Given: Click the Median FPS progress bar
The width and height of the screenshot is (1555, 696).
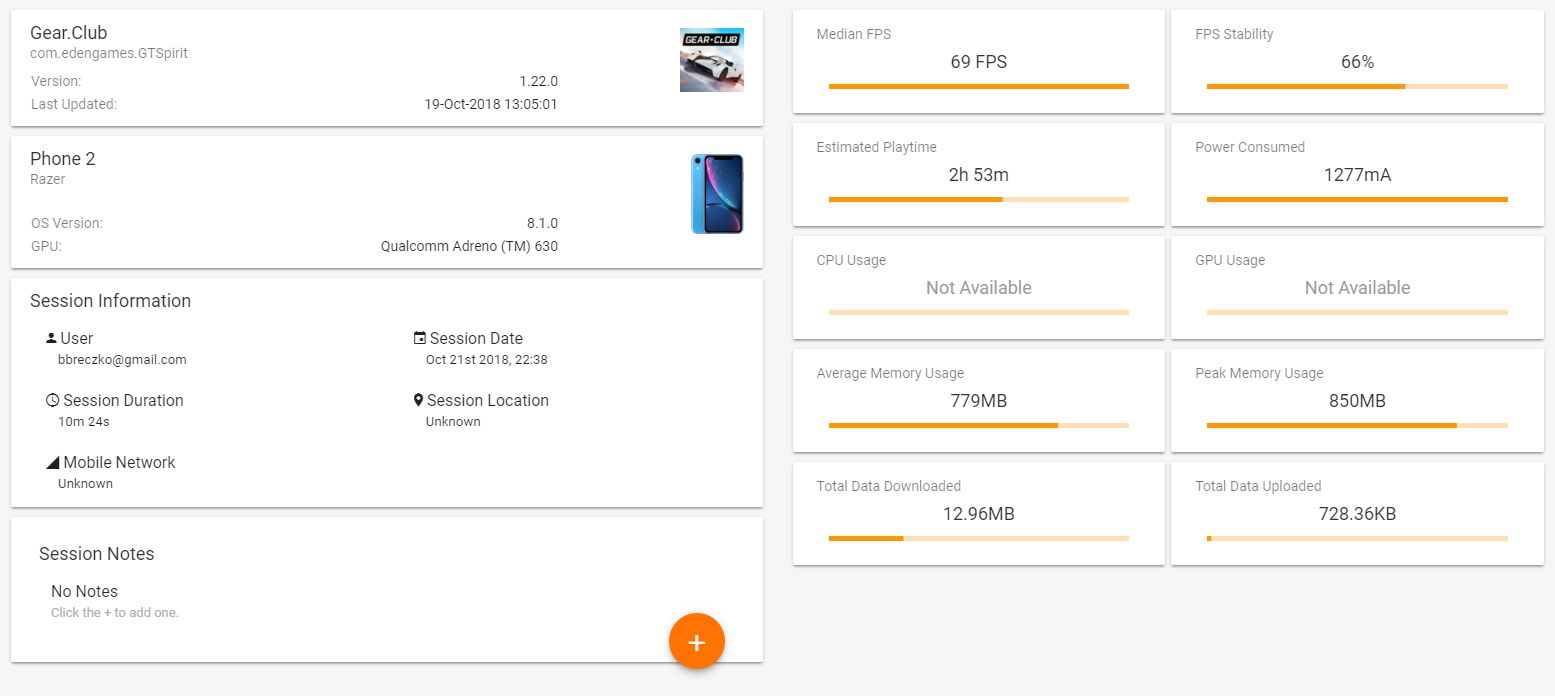Looking at the screenshot, I should pos(978,87).
